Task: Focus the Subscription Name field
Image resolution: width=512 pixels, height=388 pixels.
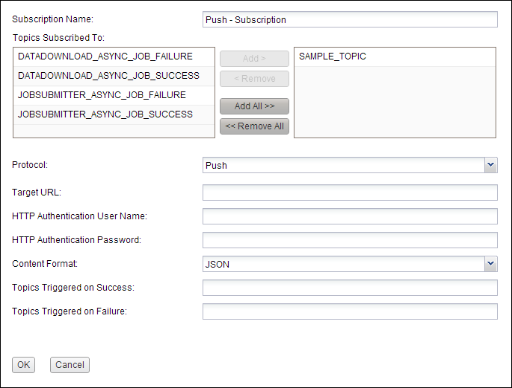Action: click(350, 20)
